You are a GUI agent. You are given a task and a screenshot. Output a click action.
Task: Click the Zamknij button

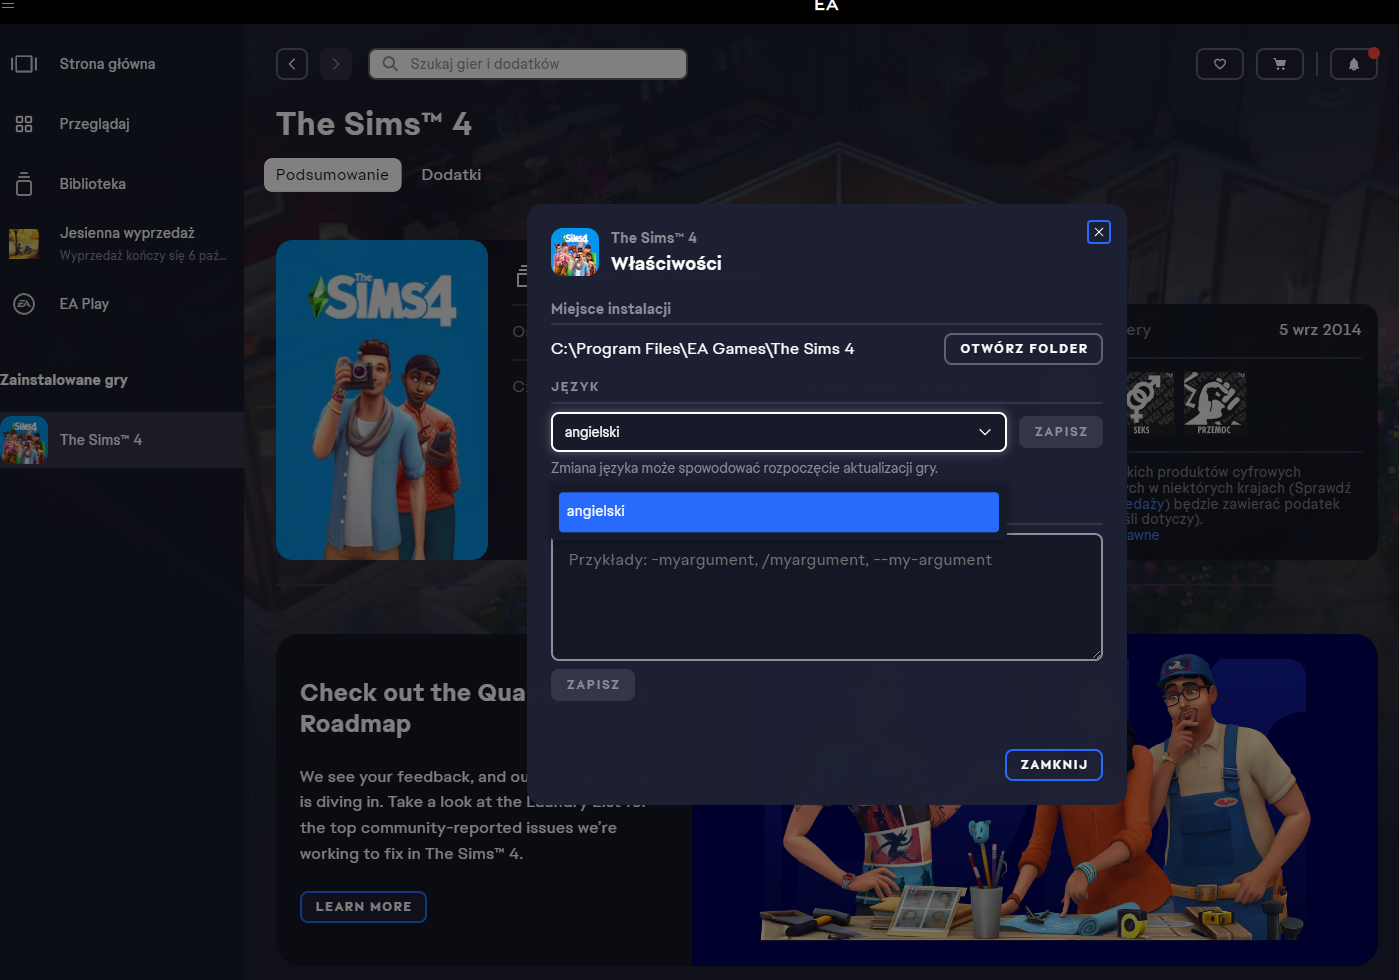1053,765
